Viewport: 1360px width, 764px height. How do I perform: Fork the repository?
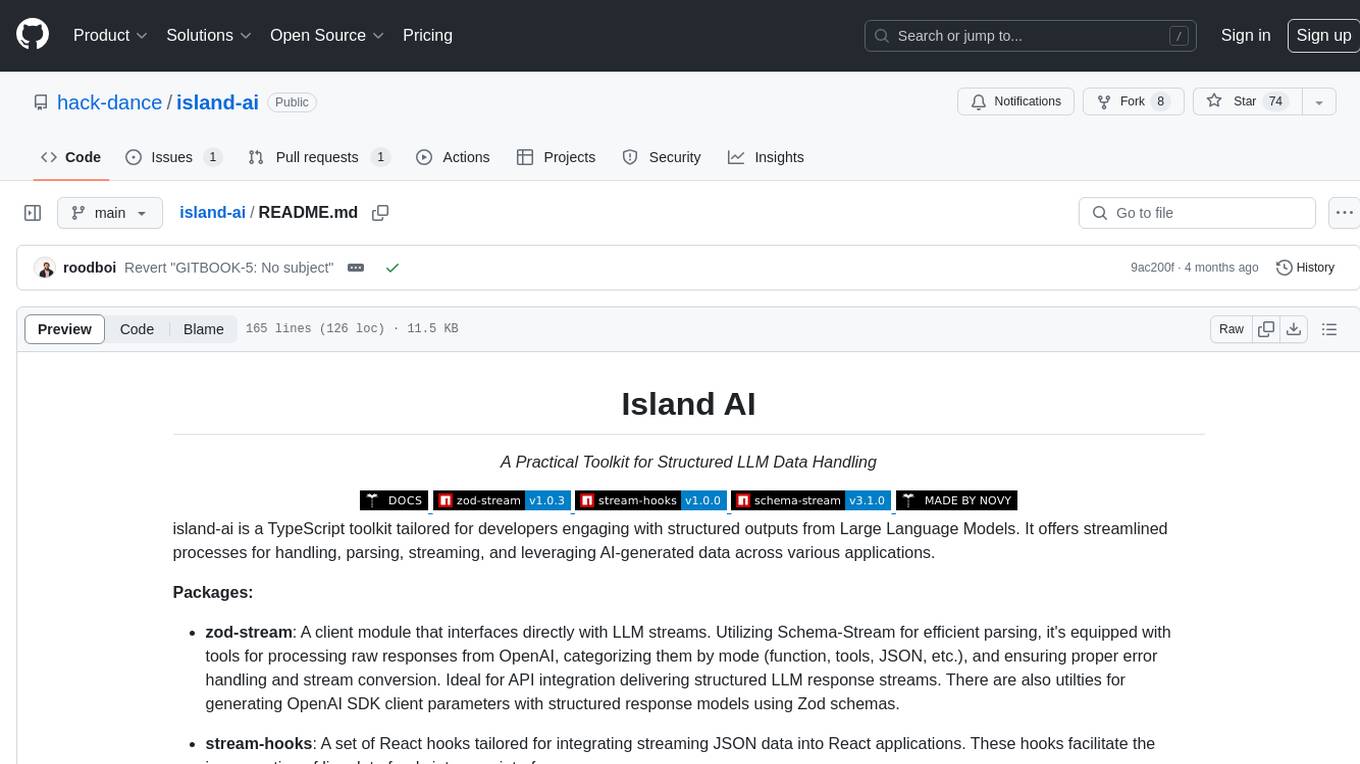[1133, 102]
